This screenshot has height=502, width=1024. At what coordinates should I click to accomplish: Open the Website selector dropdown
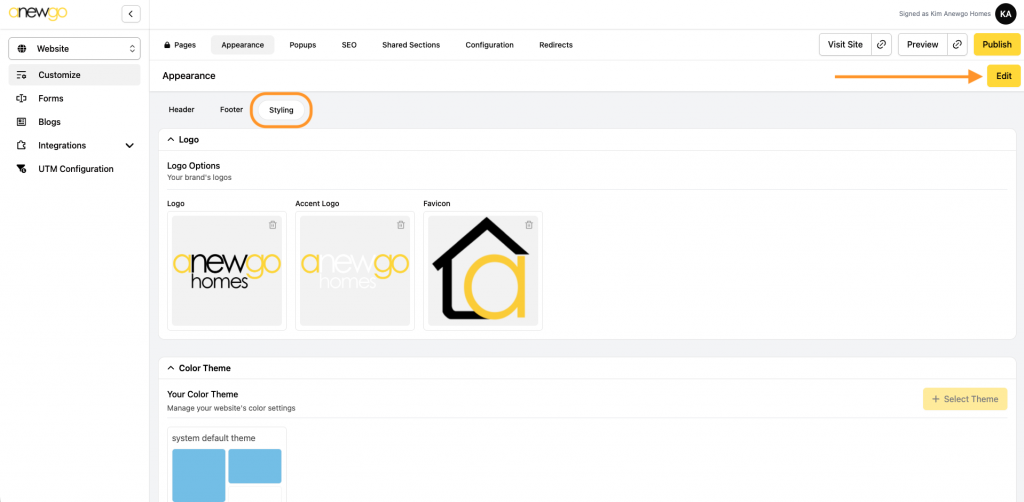[74, 48]
